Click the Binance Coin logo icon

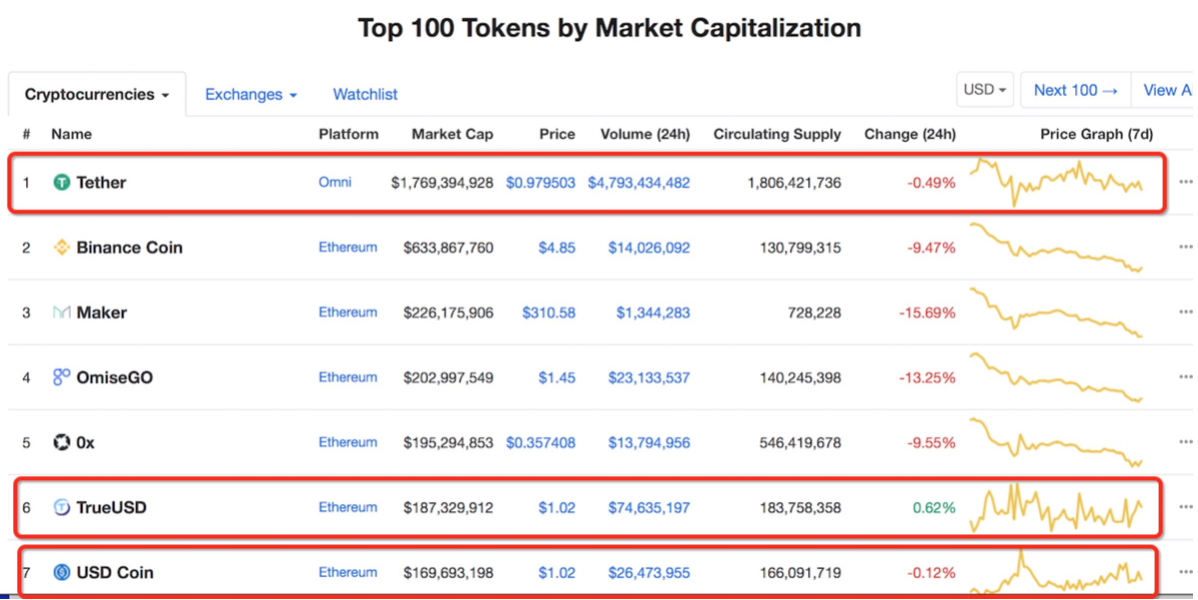pyautogui.click(x=62, y=247)
